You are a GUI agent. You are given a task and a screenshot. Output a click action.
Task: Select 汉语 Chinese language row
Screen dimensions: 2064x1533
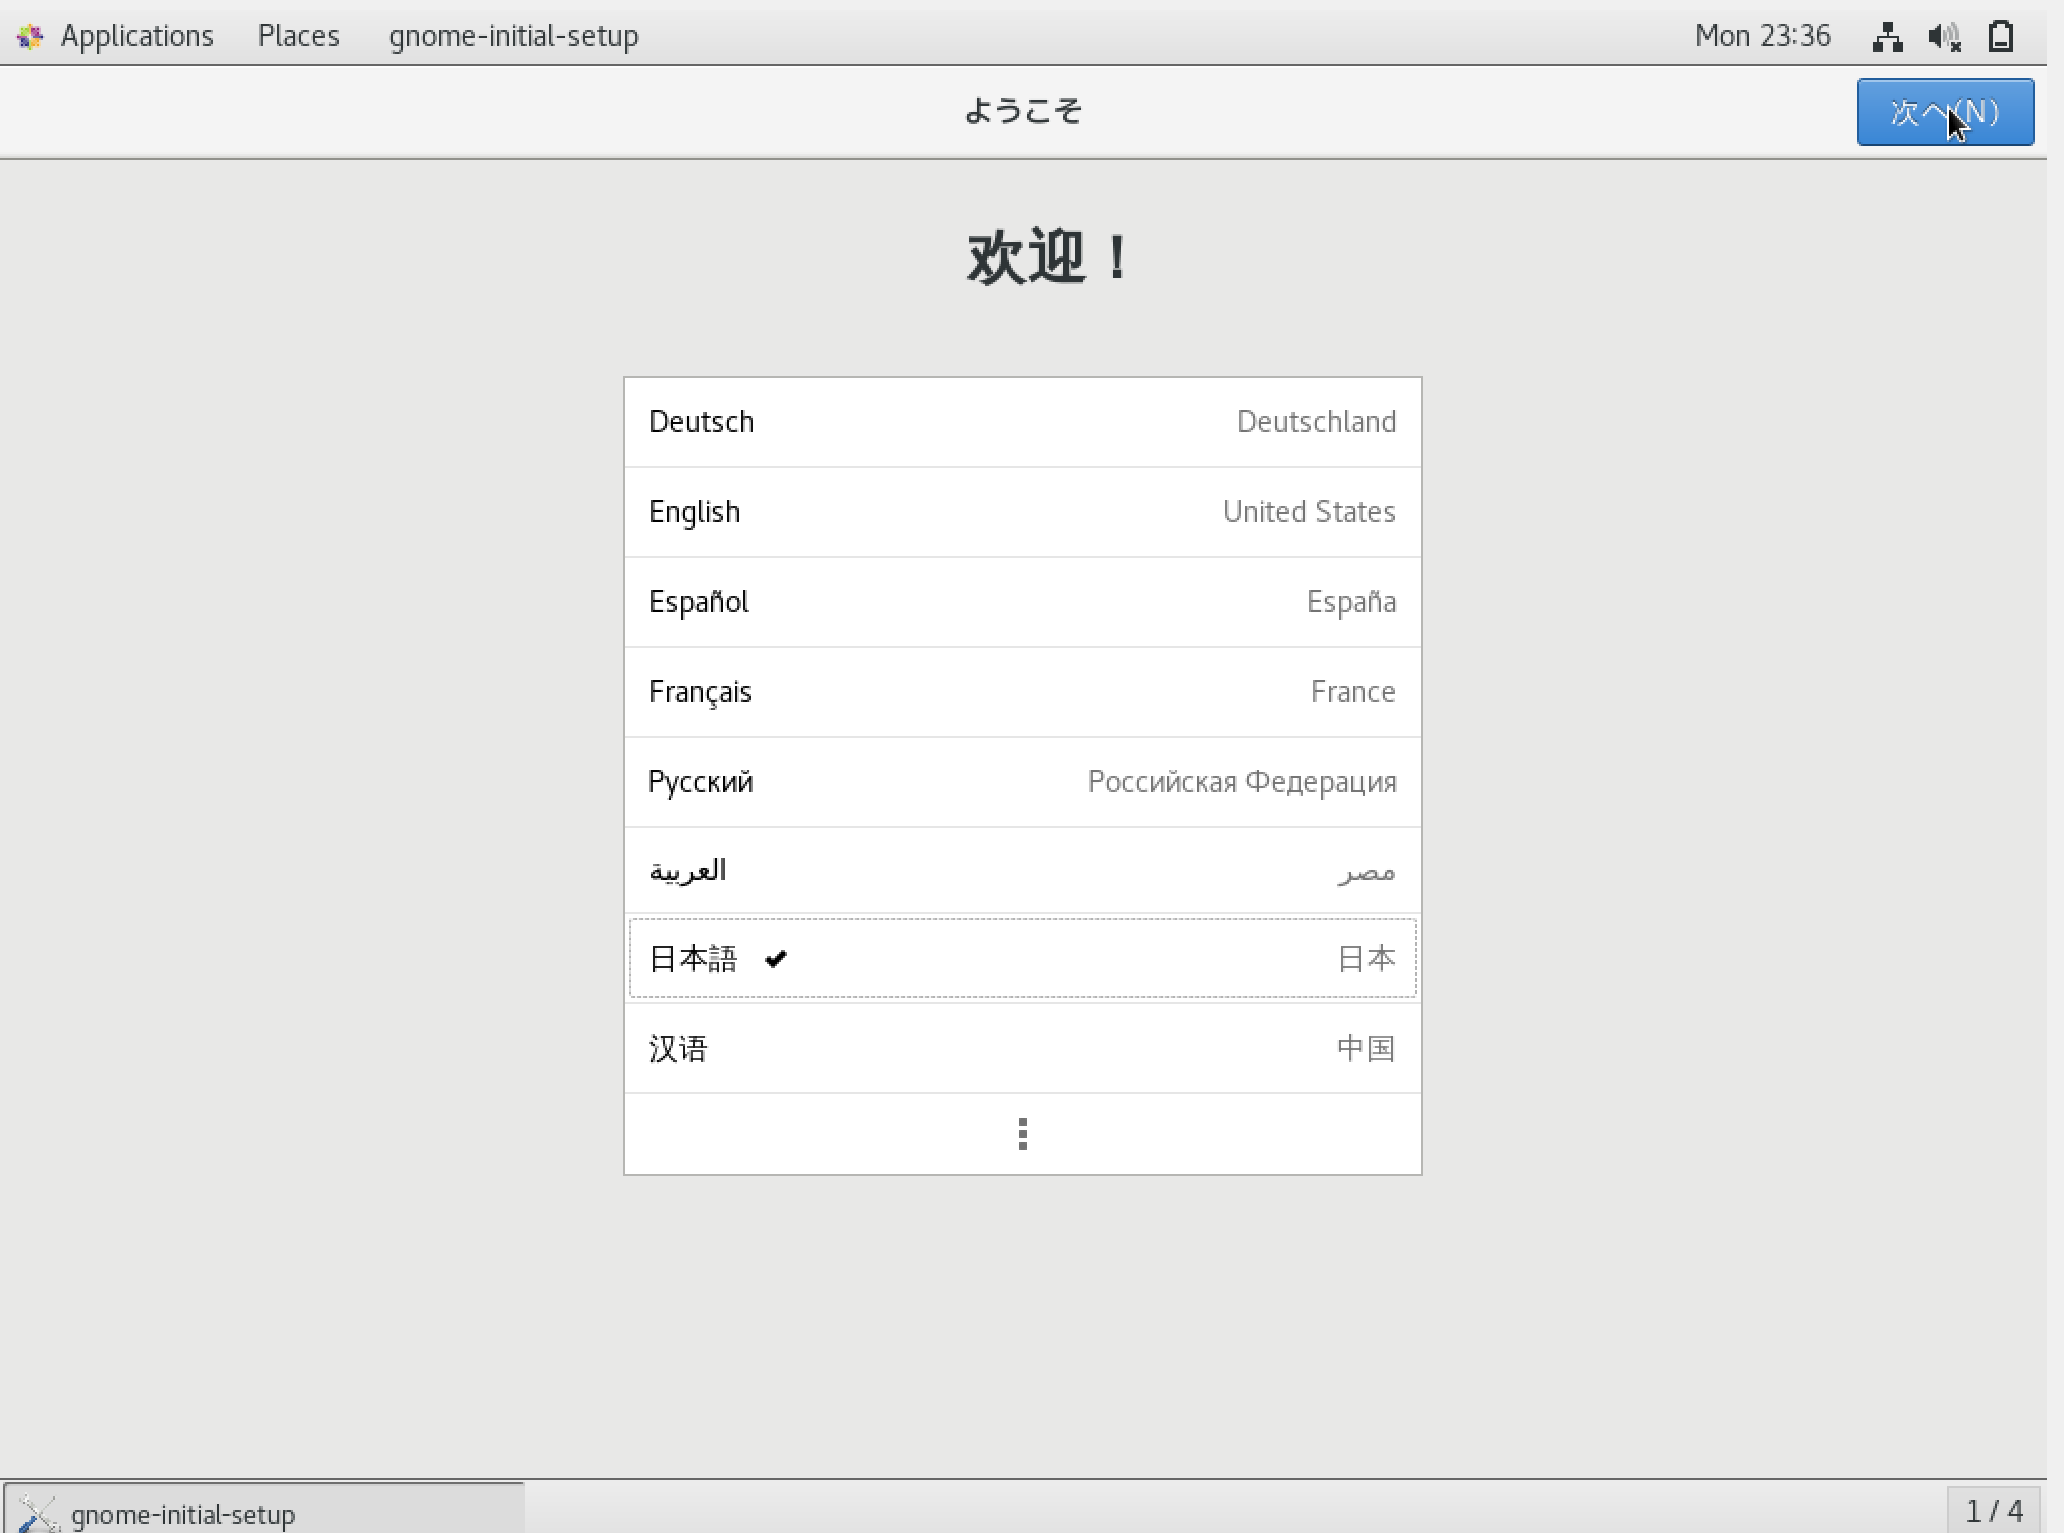1022,1049
